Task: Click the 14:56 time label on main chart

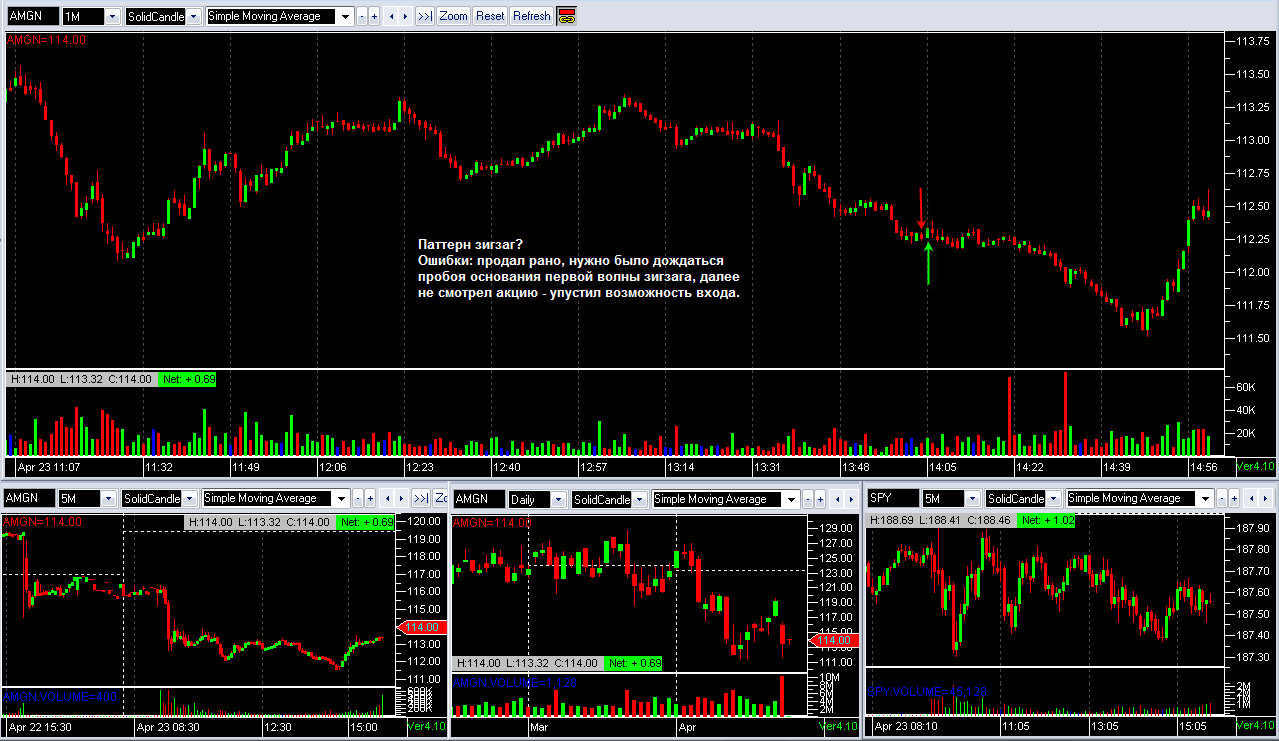Action: [1204, 467]
